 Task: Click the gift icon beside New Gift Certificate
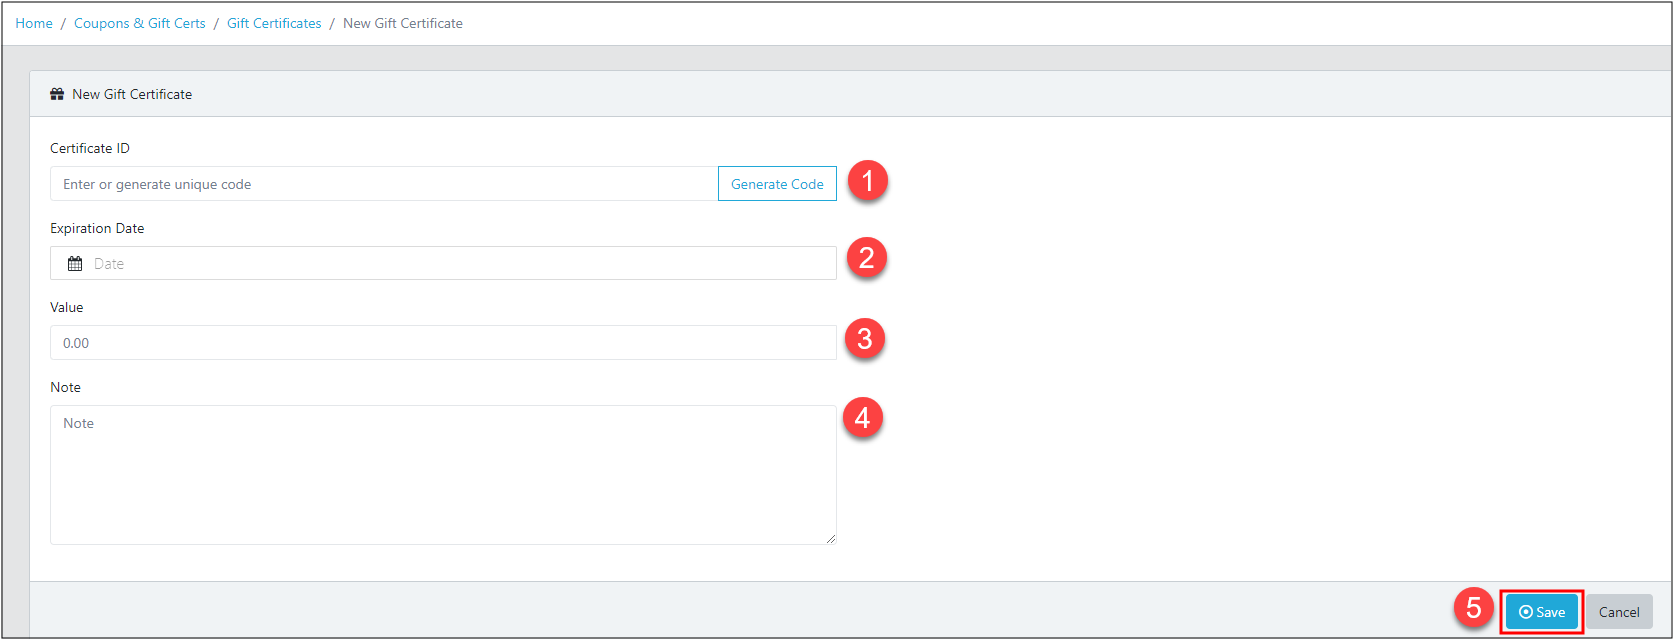point(57,94)
